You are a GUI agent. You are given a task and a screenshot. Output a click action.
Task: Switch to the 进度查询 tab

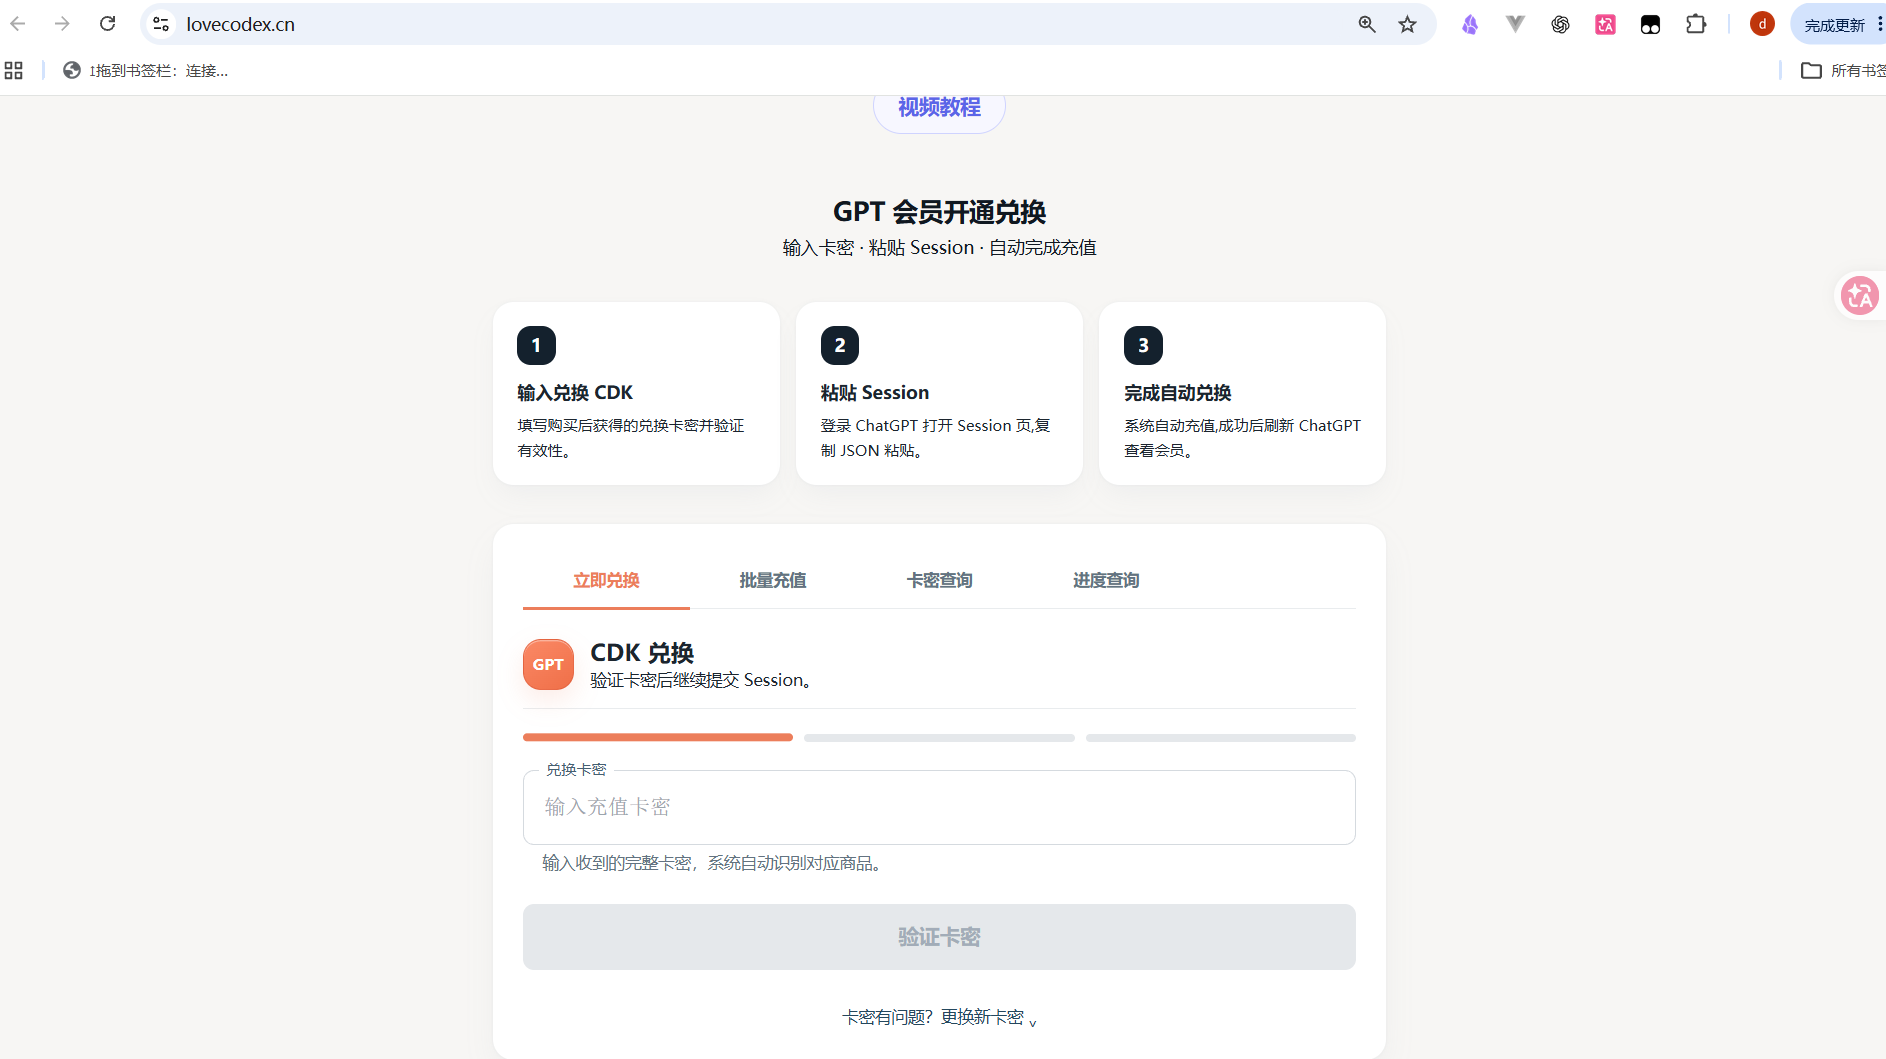pyautogui.click(x=1106, y=580)
